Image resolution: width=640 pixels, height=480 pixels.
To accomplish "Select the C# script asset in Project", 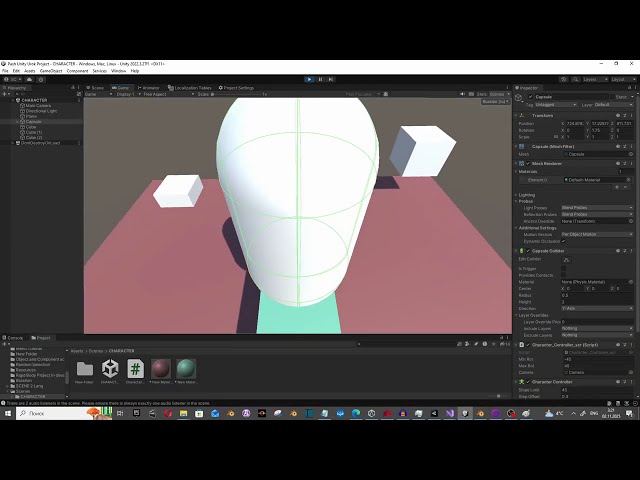I will (135, 371).
